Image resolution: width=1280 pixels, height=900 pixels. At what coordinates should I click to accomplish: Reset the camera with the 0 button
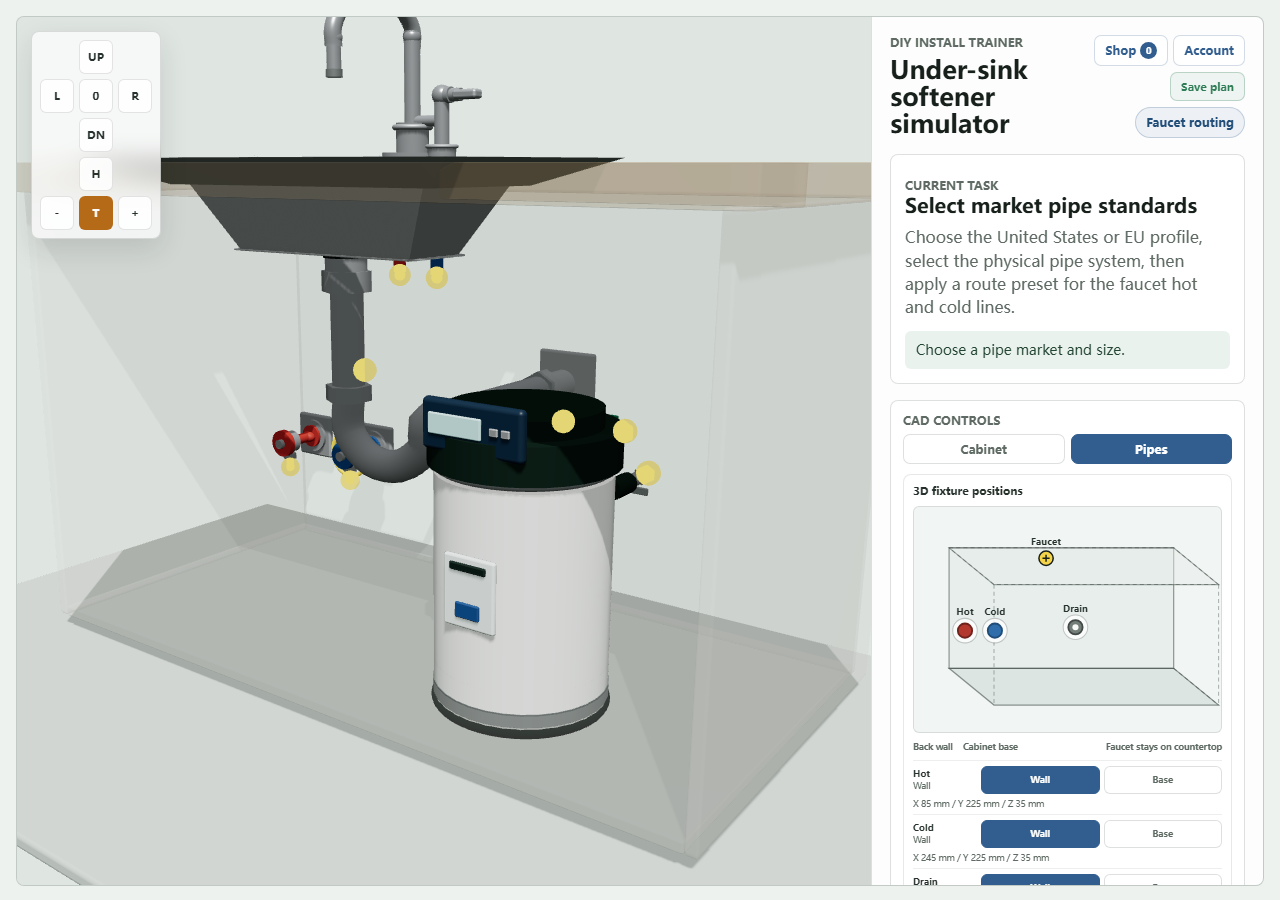pyautogui.click(x=96, y=96)
